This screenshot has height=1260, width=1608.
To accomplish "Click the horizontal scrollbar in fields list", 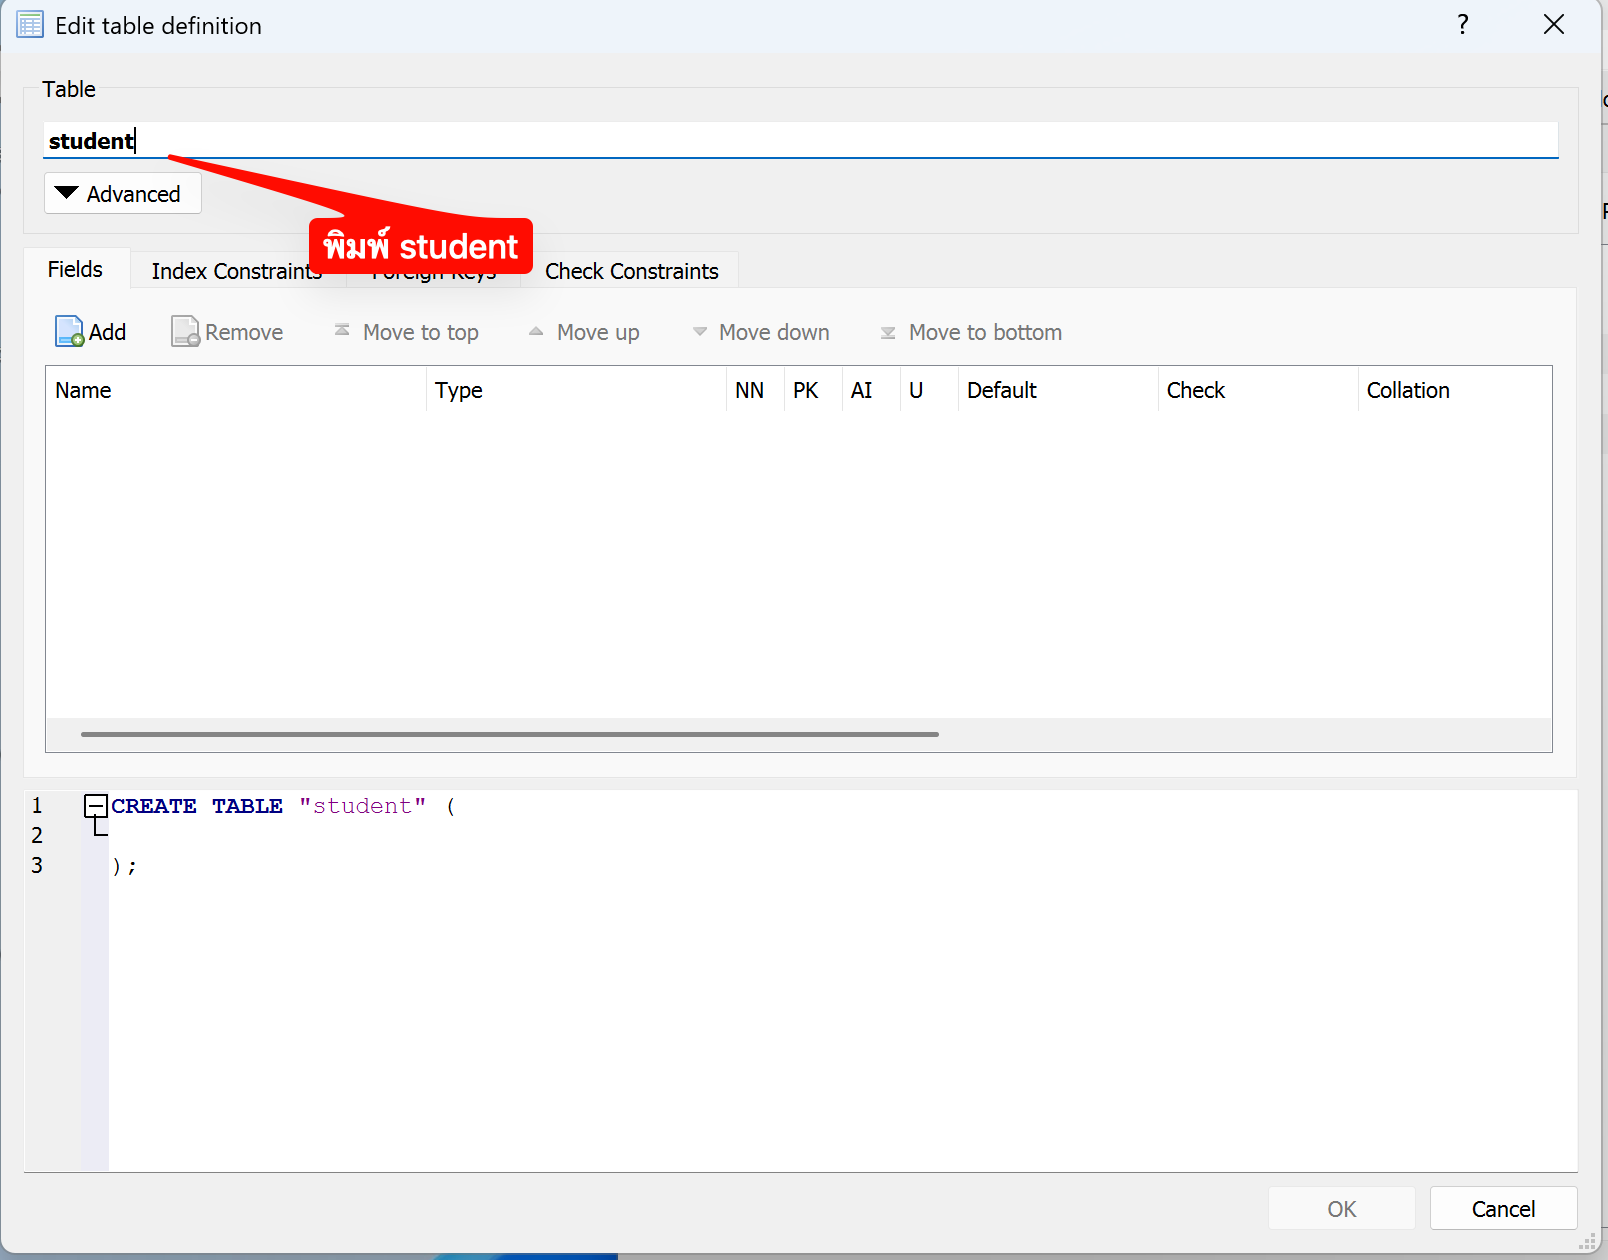I will pyautogui.click(x=509, y=734).
